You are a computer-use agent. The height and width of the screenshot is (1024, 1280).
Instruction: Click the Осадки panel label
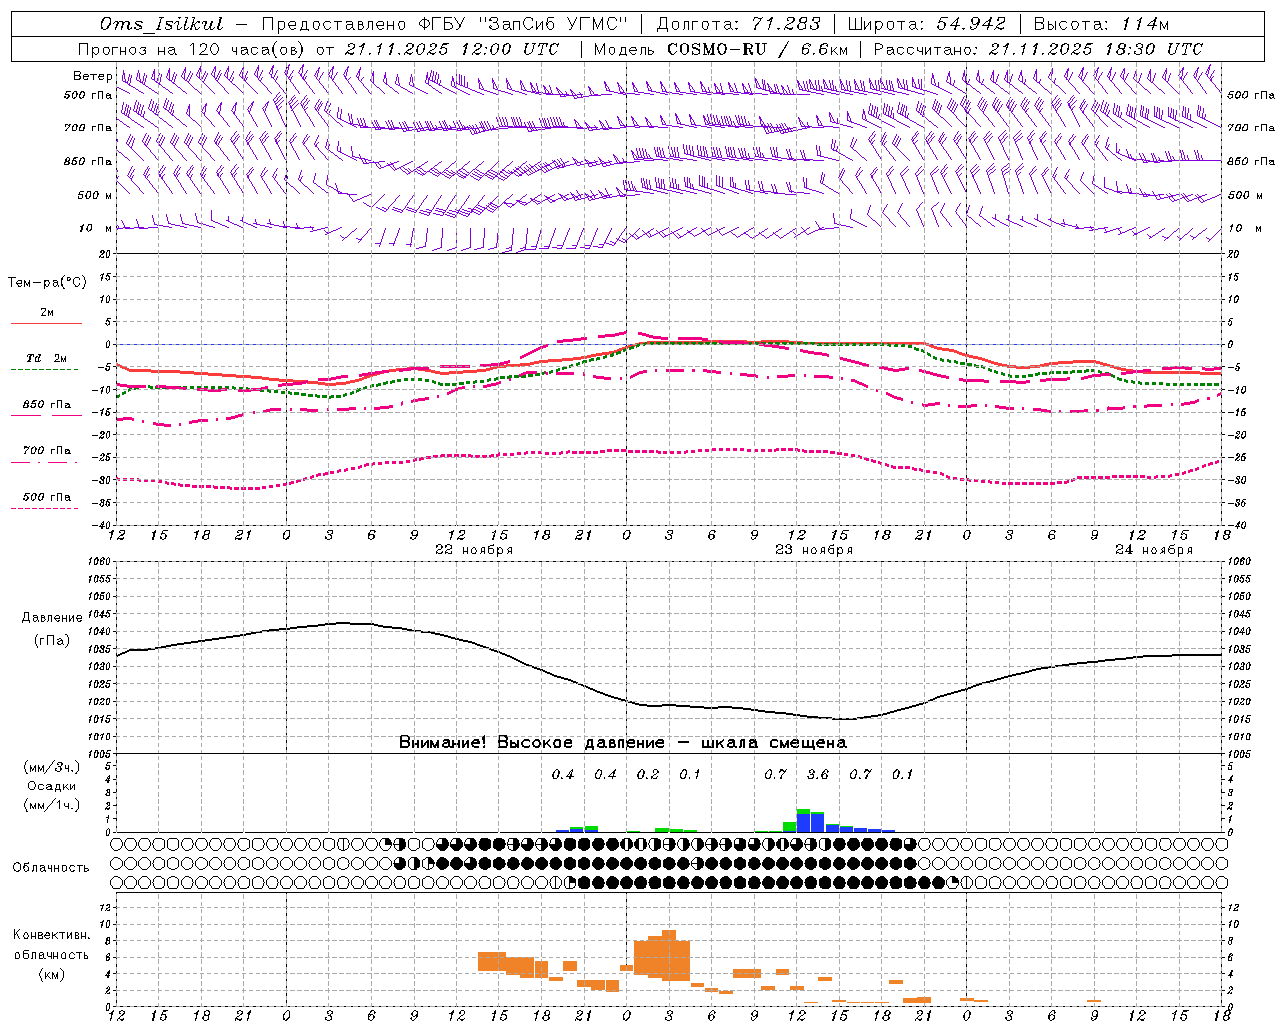click(x=52, y=786)
